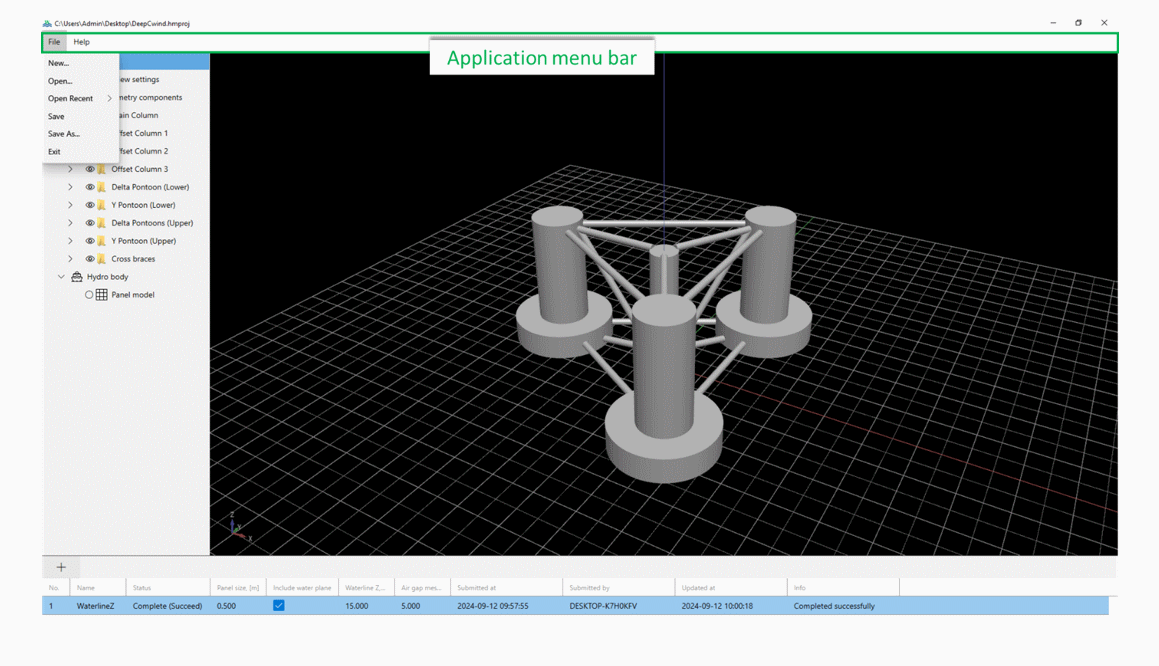Expand the Y Pontoon (Upper) node
Viewport: 1159px width, 666px height.
[x=70, y=241]
